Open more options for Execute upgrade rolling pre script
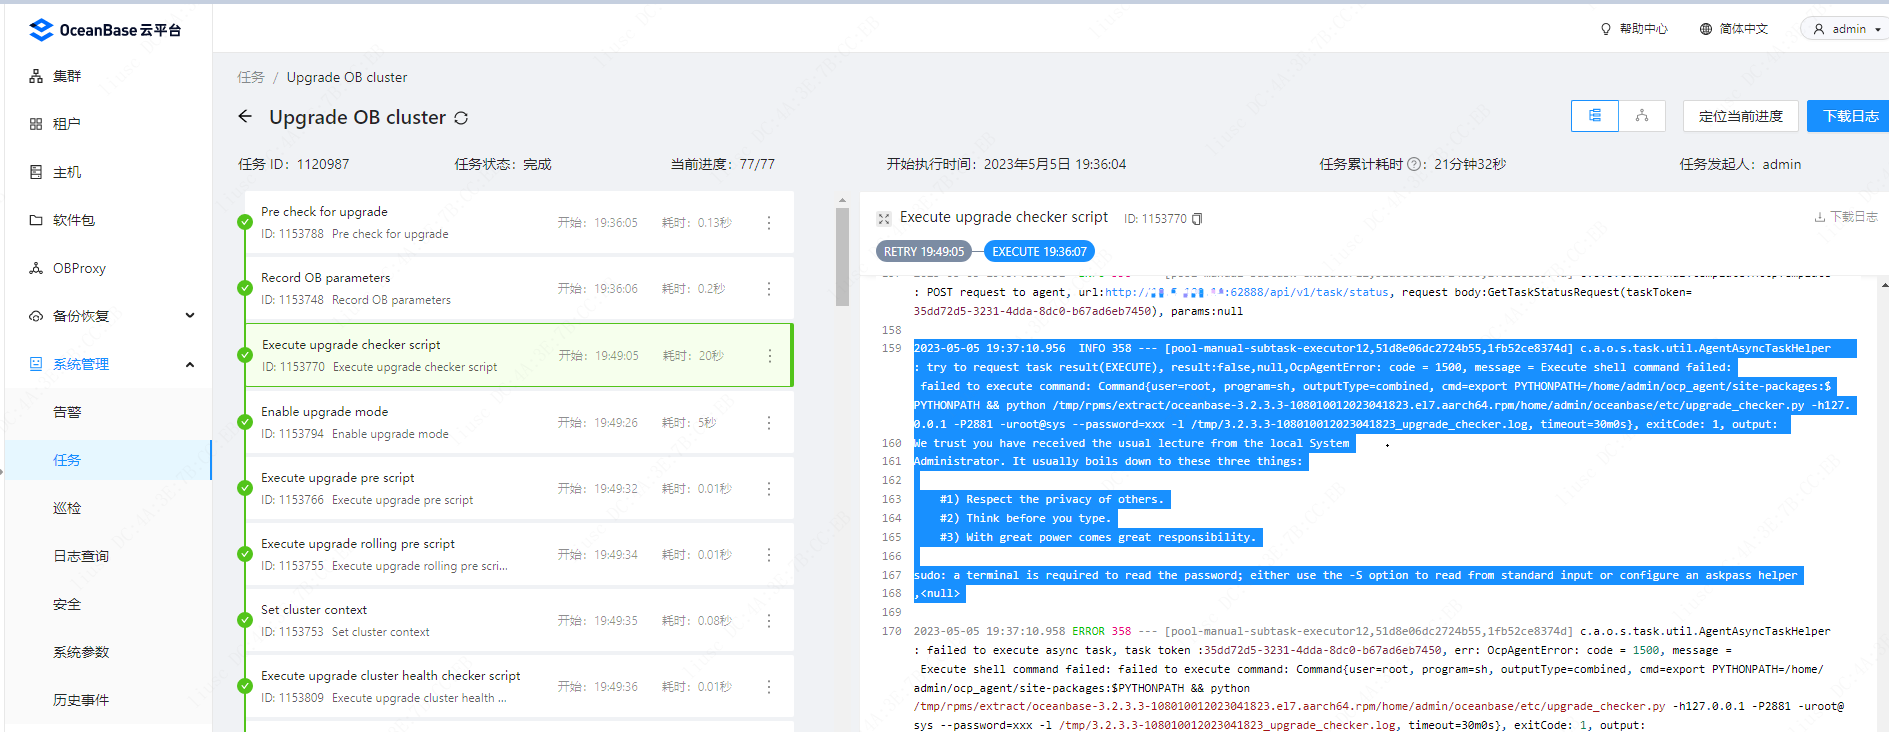Image resolution: width=1890 pixels, height=732 pixels. [769, 555]
